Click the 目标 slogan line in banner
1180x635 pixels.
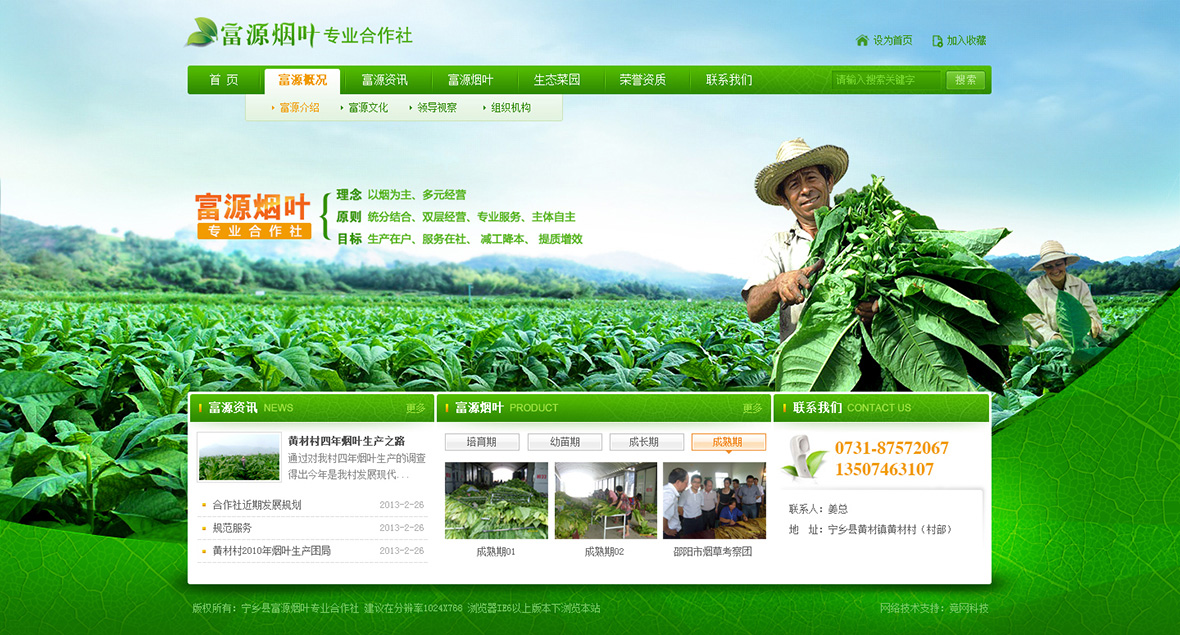click(460, 239)
